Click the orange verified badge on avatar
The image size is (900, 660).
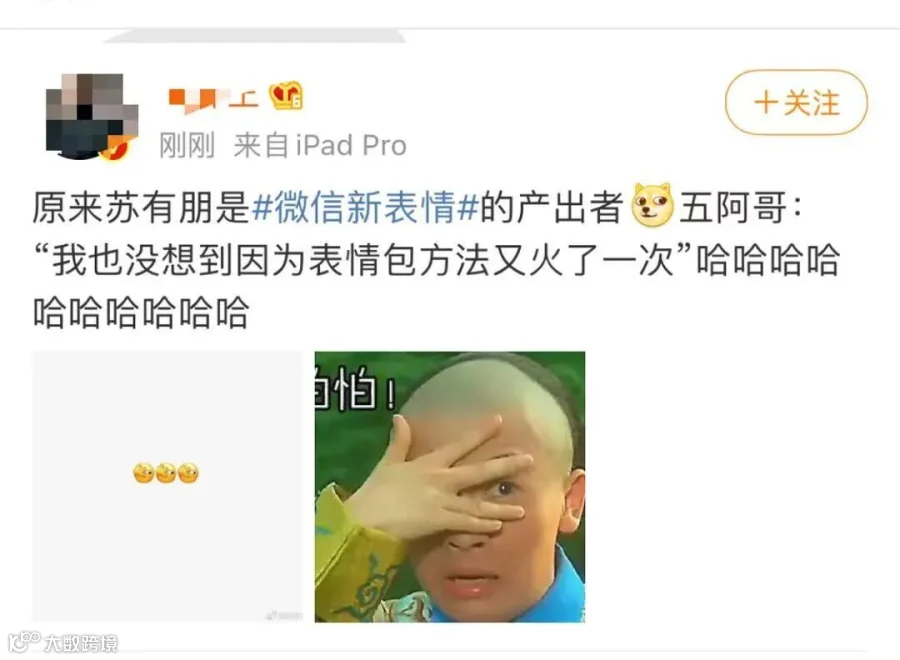(114, 148)
